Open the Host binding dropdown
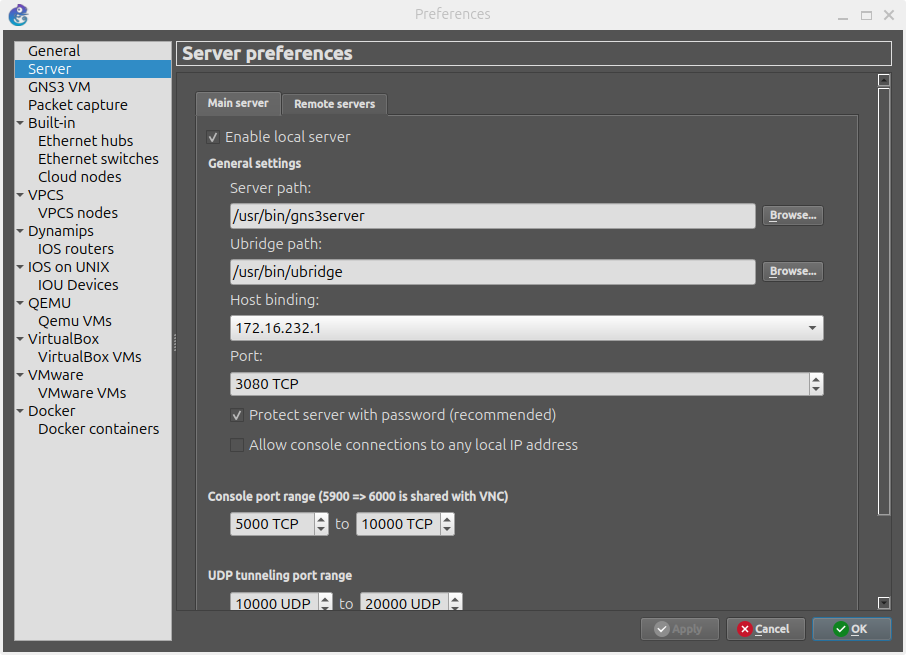 point(813,327)
